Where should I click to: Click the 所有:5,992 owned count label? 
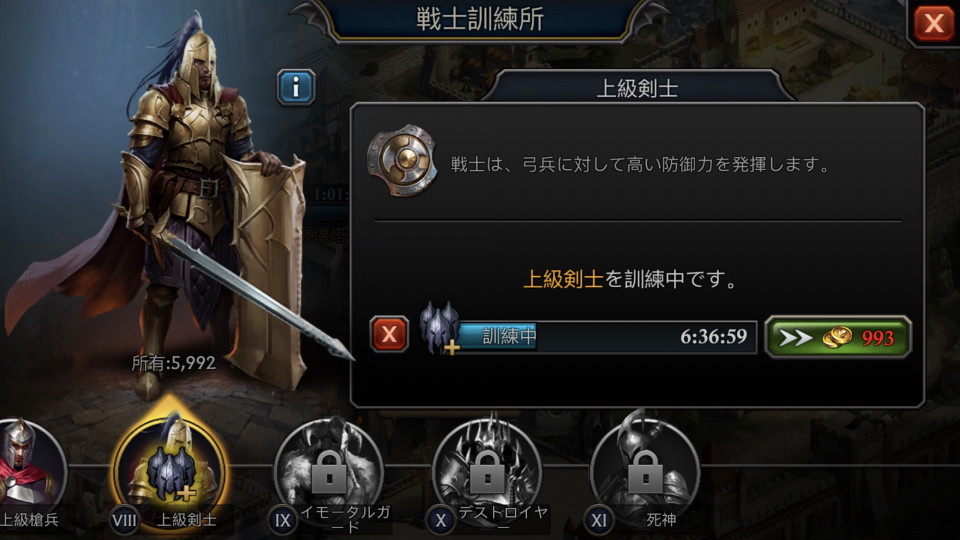[x=174, y=363]
